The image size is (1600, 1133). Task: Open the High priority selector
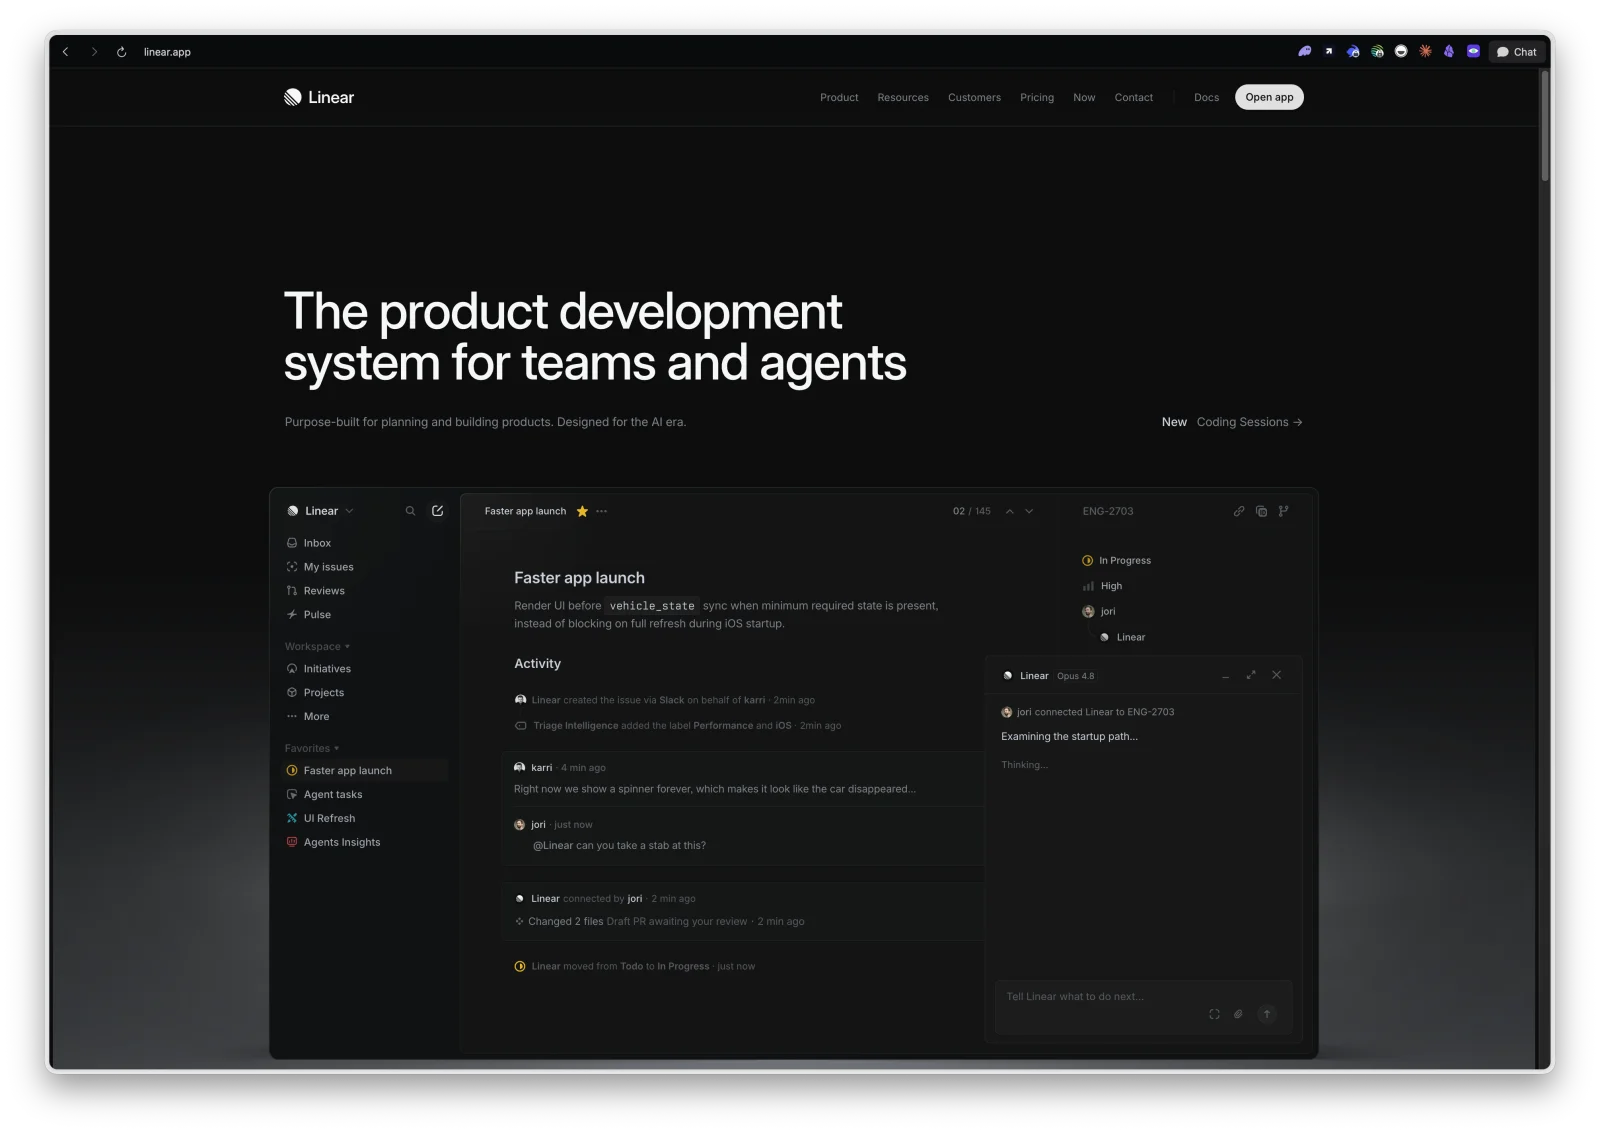1102,586
